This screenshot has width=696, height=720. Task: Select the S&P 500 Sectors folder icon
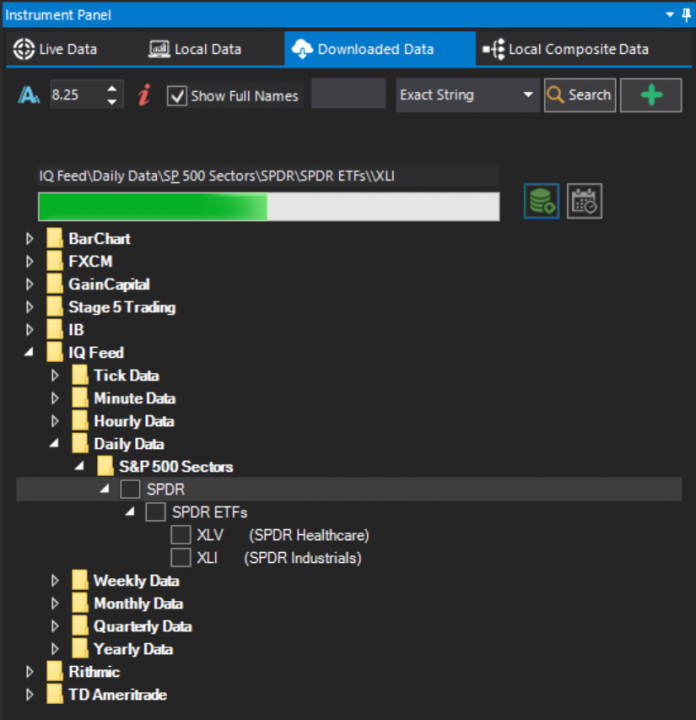105,466
